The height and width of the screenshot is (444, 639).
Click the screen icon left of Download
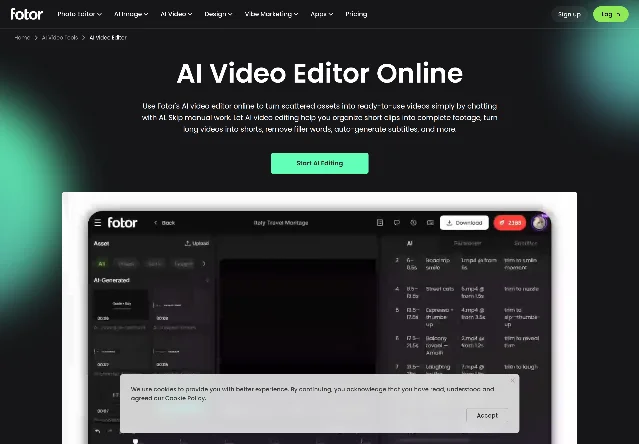(430, 222)
